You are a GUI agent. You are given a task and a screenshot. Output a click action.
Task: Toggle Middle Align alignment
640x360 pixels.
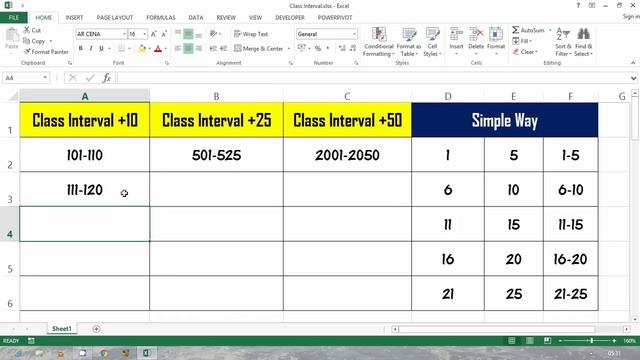188,34
